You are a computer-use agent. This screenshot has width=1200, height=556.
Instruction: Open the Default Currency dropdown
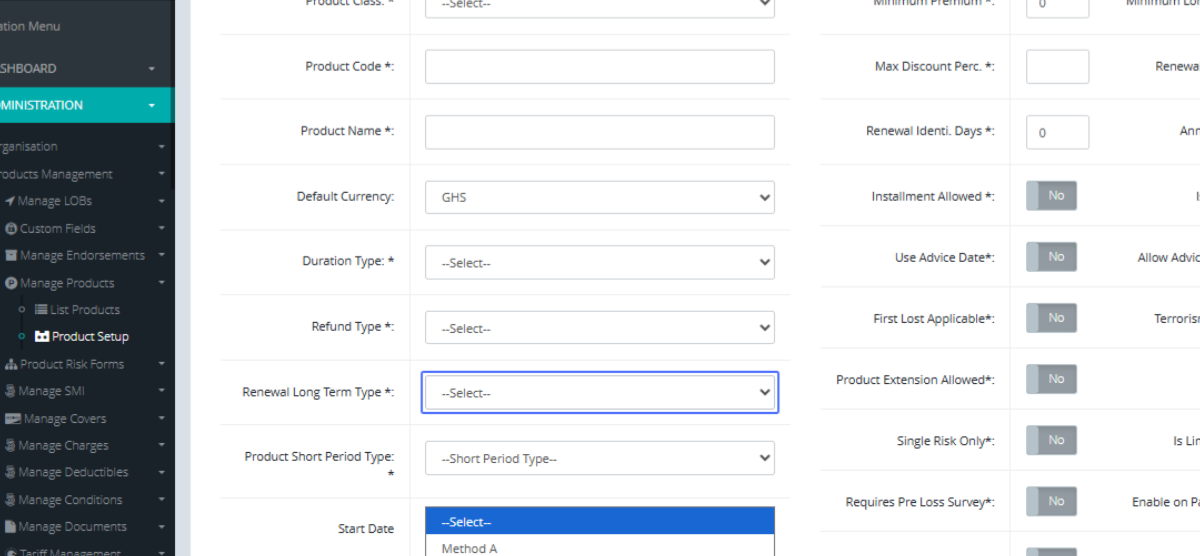[x=599, y=197]
